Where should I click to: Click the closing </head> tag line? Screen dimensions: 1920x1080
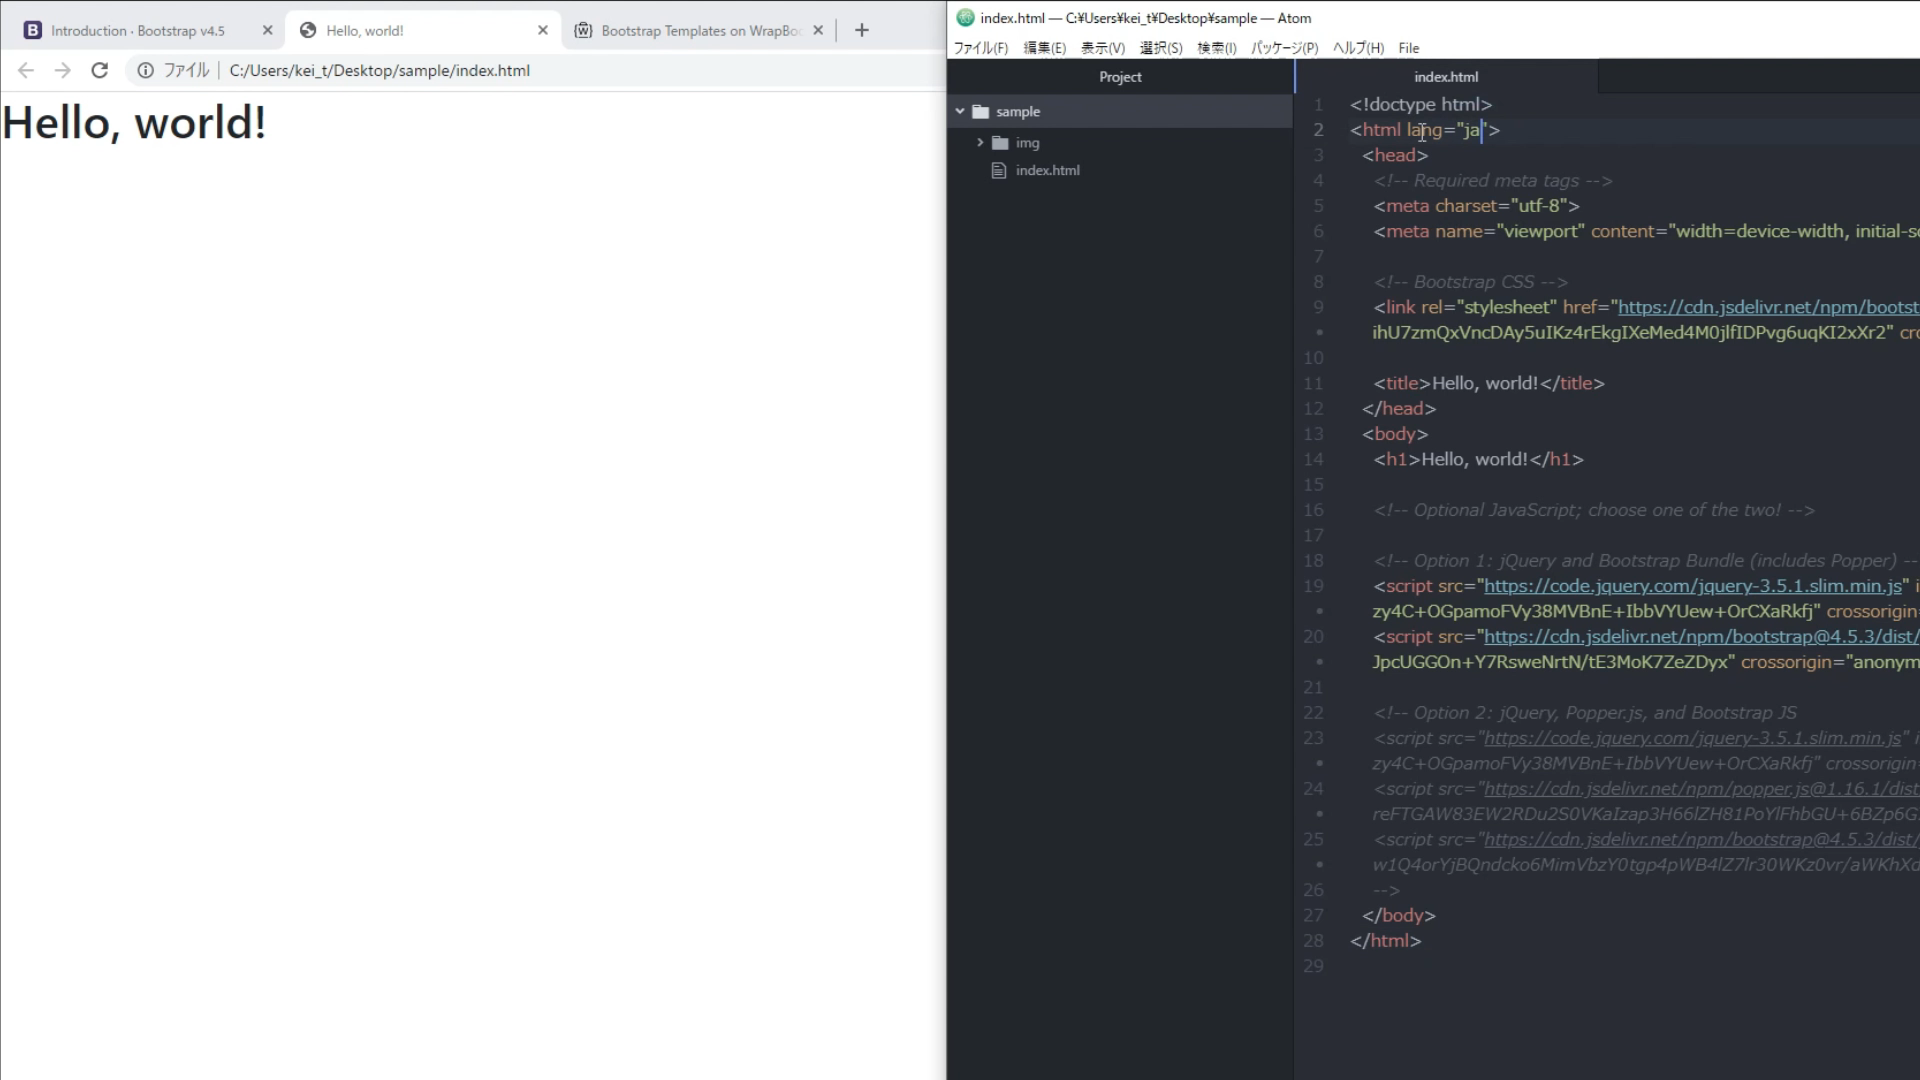click(x=1399, y=409)
